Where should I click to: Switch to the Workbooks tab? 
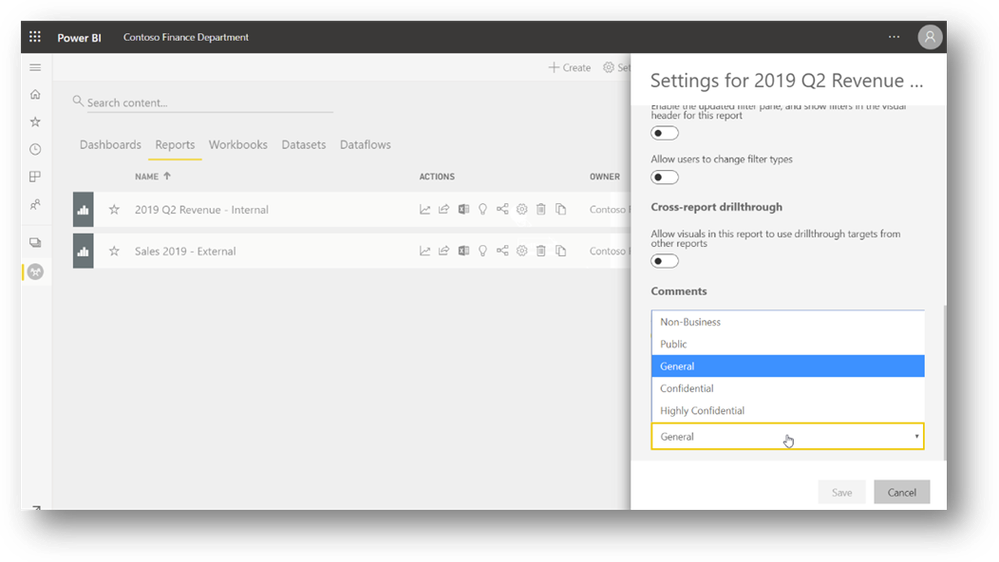238,145
